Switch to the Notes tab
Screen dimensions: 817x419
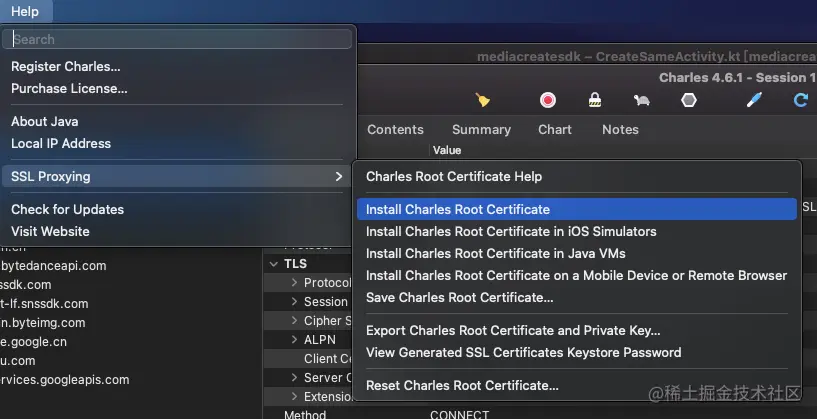[x=621, y=130]
